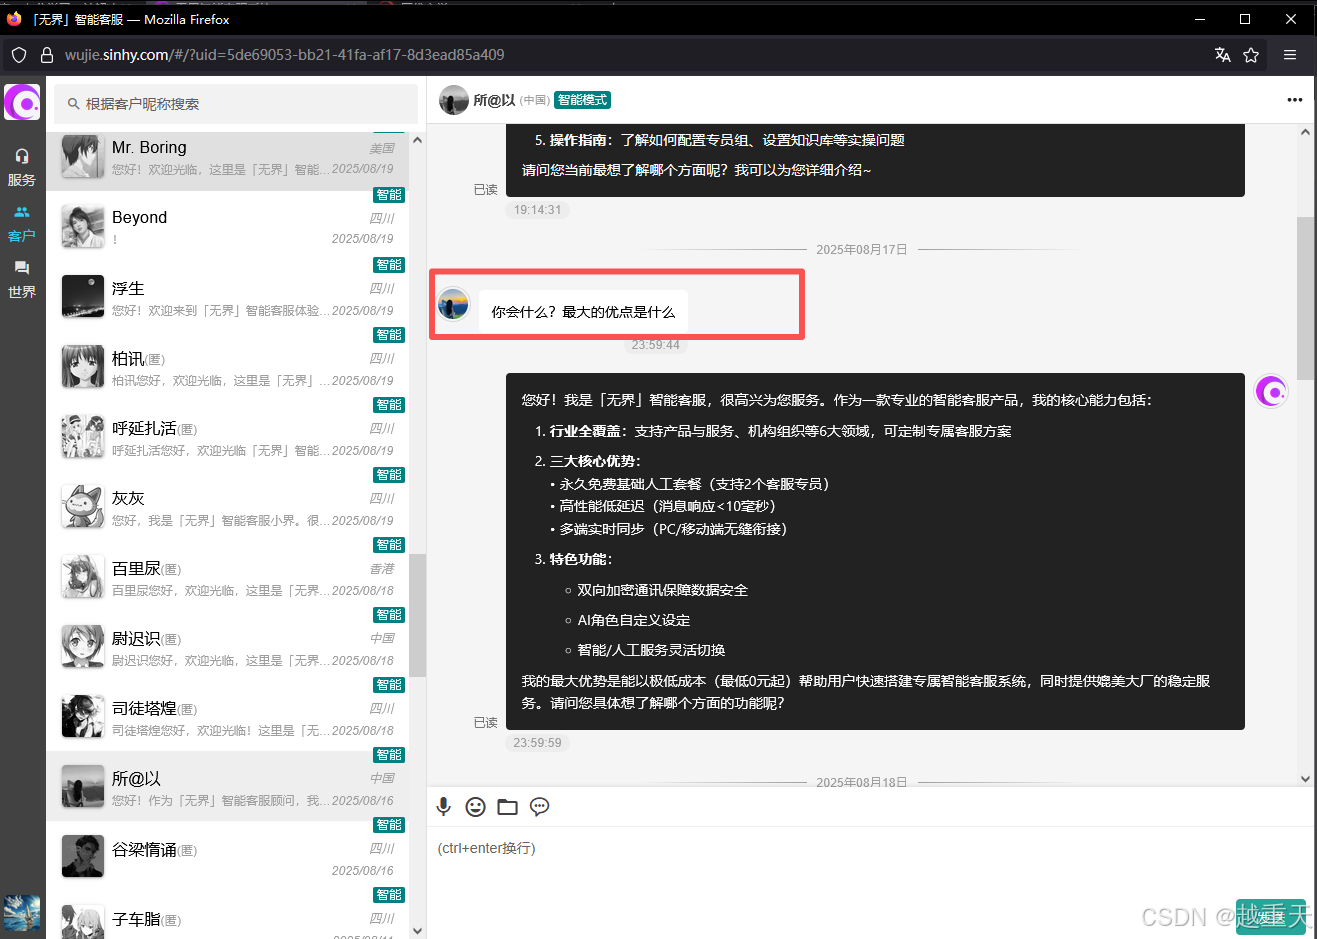Click the 灰灰 avatar thumbnail
Image resolution: width=1317 pixels, height=939 pixels.
tap(83, 507)
